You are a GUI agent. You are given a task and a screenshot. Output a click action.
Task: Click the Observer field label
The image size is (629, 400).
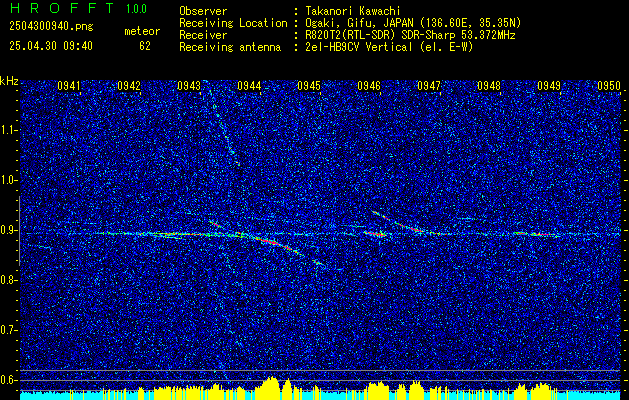(203, 11)
